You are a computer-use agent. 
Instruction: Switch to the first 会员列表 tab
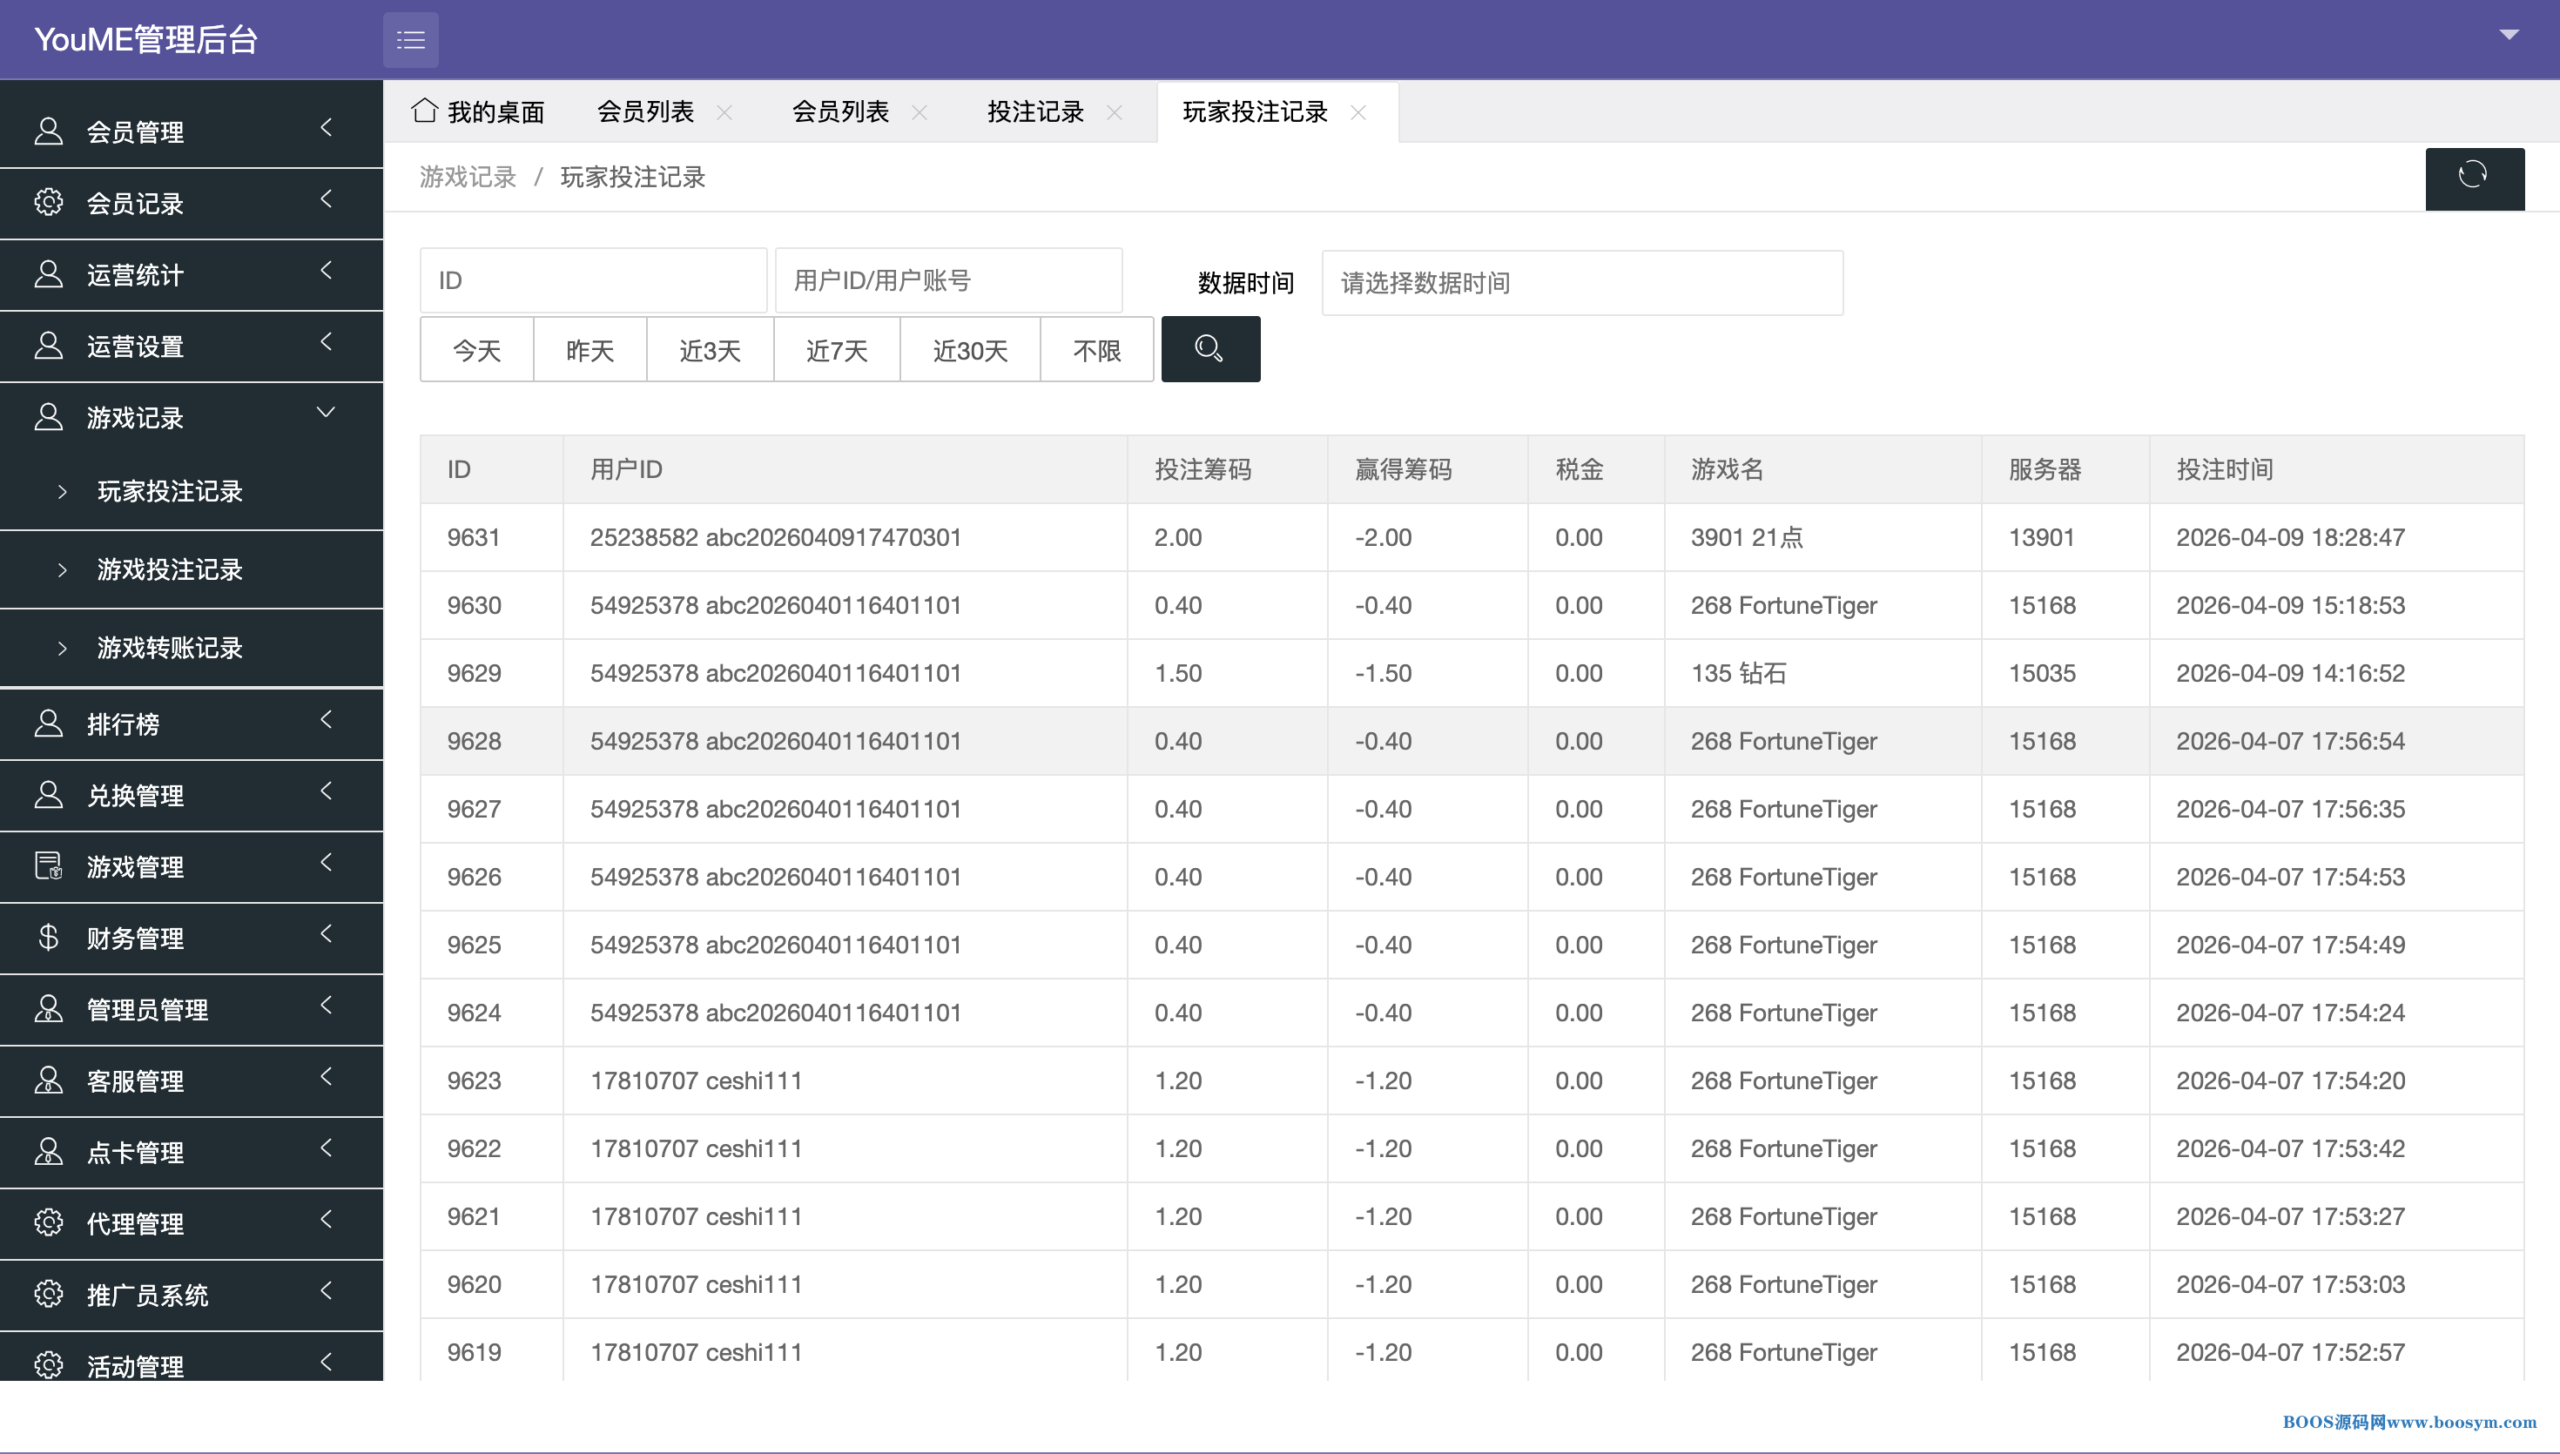tap(645, 112)
